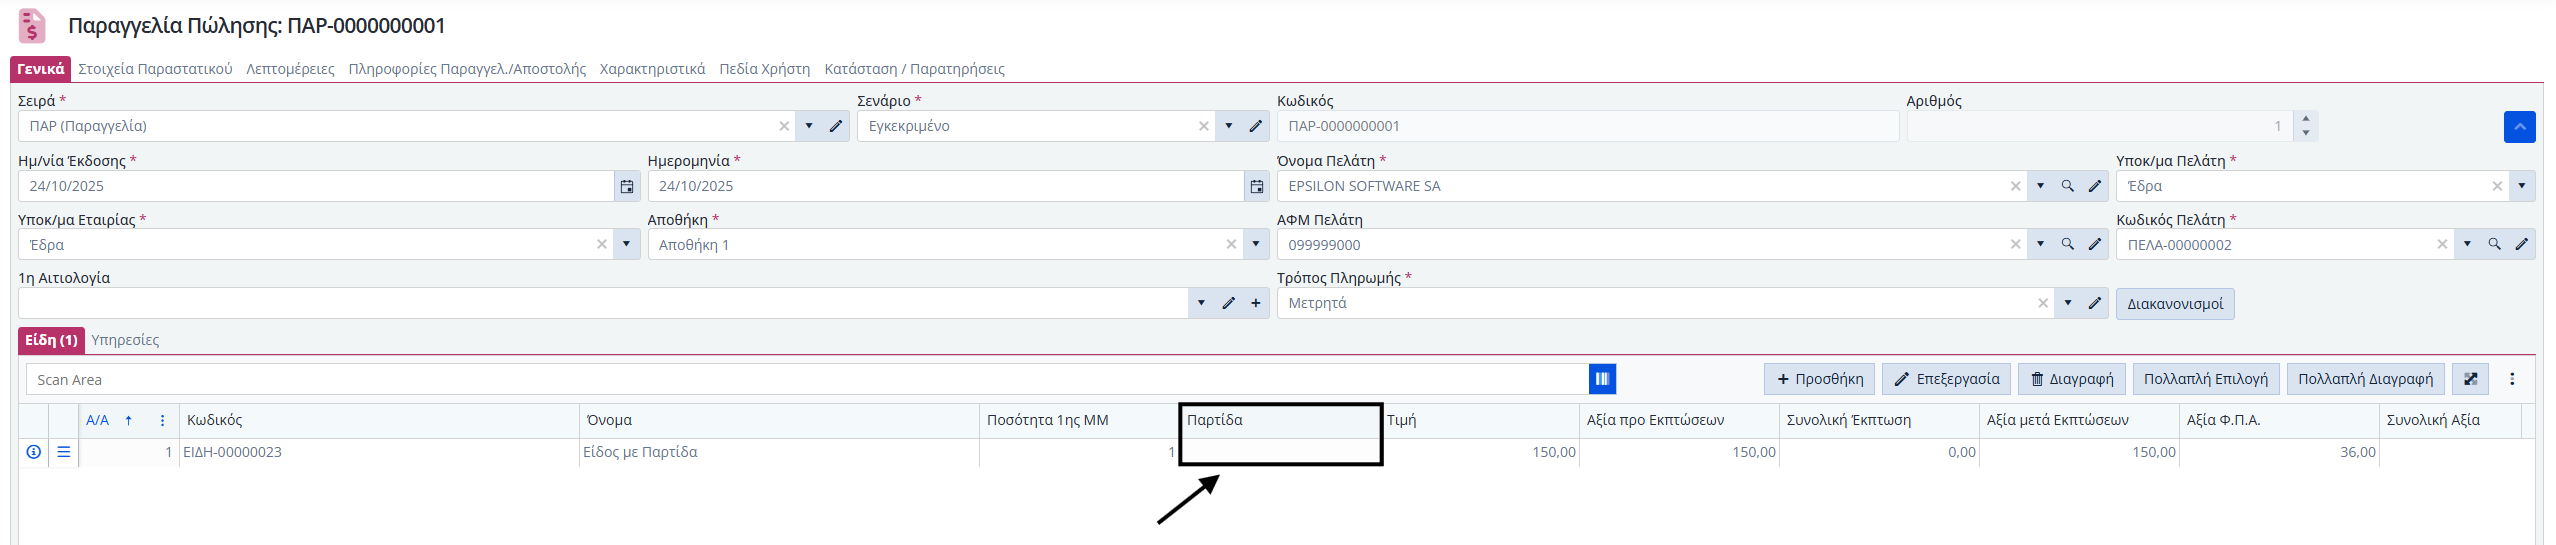Open the calendar picker for Ημ/νία Έκδοσης
The height and width of the screenshot is (545, 2556).
(626, 186)
